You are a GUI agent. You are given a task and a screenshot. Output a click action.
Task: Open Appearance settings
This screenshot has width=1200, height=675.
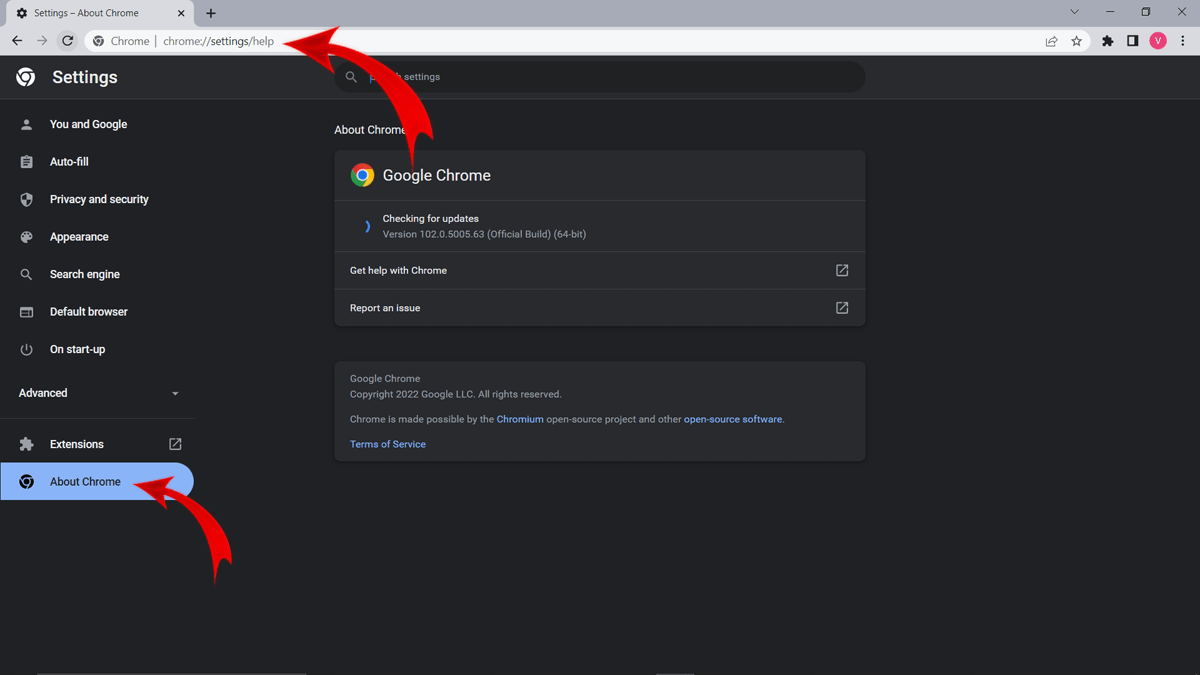click(x=79, y=237)
